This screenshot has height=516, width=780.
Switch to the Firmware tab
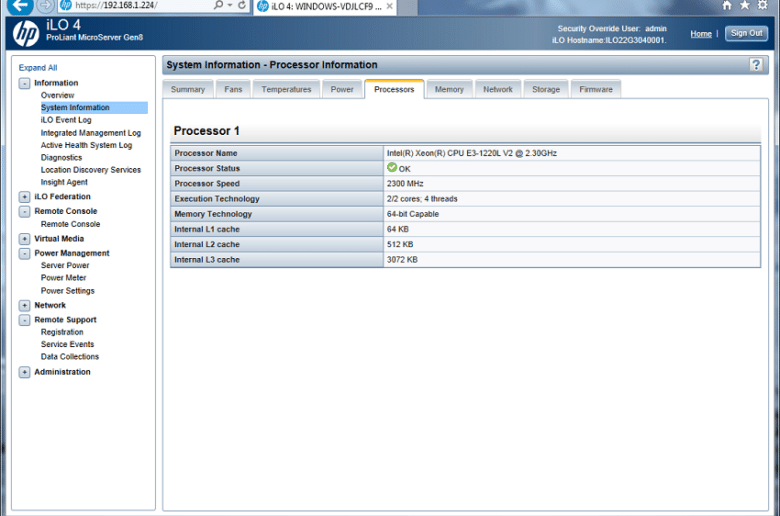[596, 89]
